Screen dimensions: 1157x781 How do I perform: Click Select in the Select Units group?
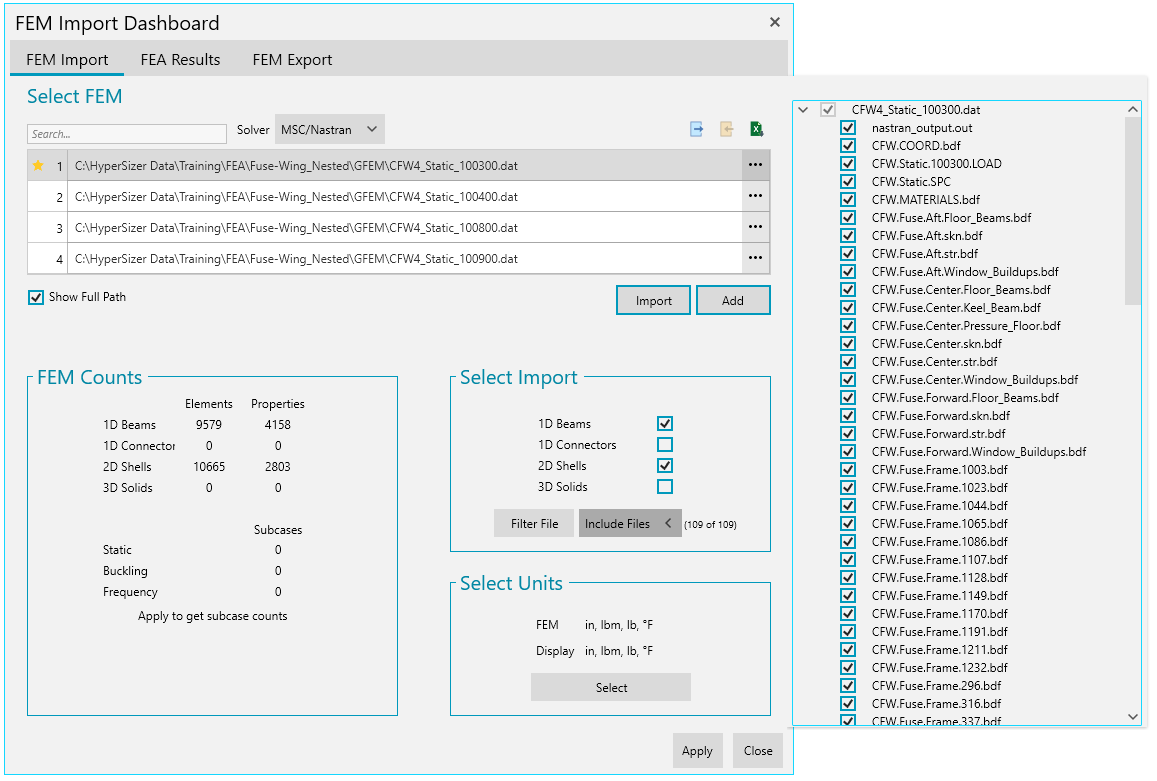coord(611,687)
